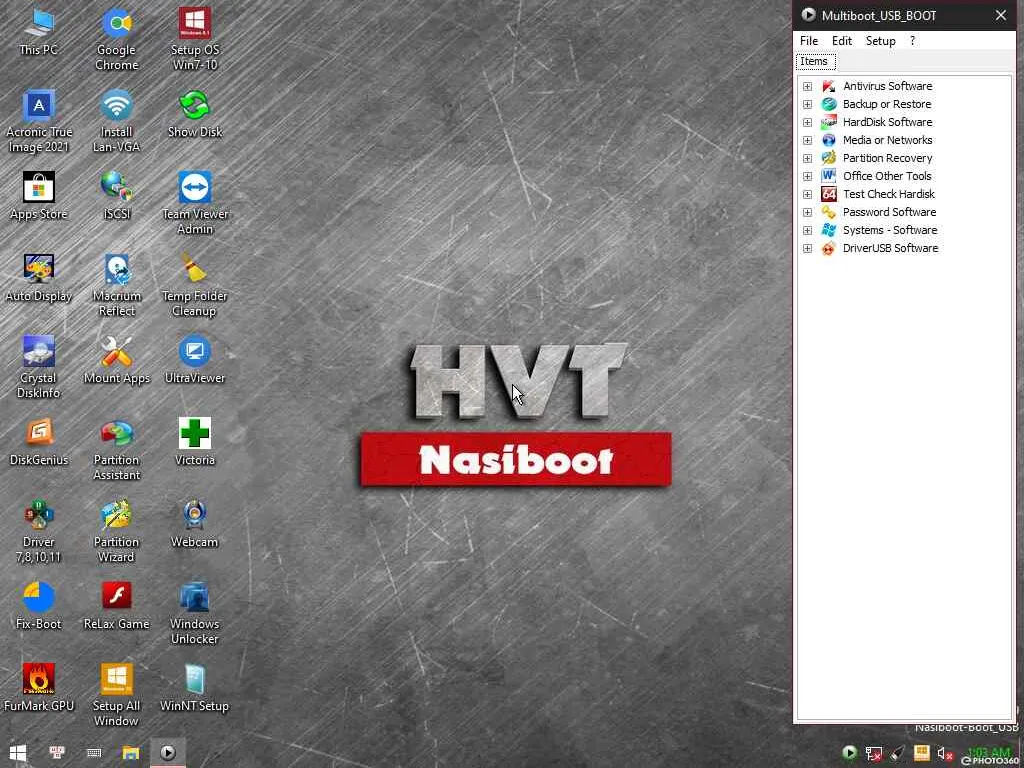Launch Partition Wizard shortcut
Image resolution: width=1024 pixels, height=768 pixels.
(116, 532)
